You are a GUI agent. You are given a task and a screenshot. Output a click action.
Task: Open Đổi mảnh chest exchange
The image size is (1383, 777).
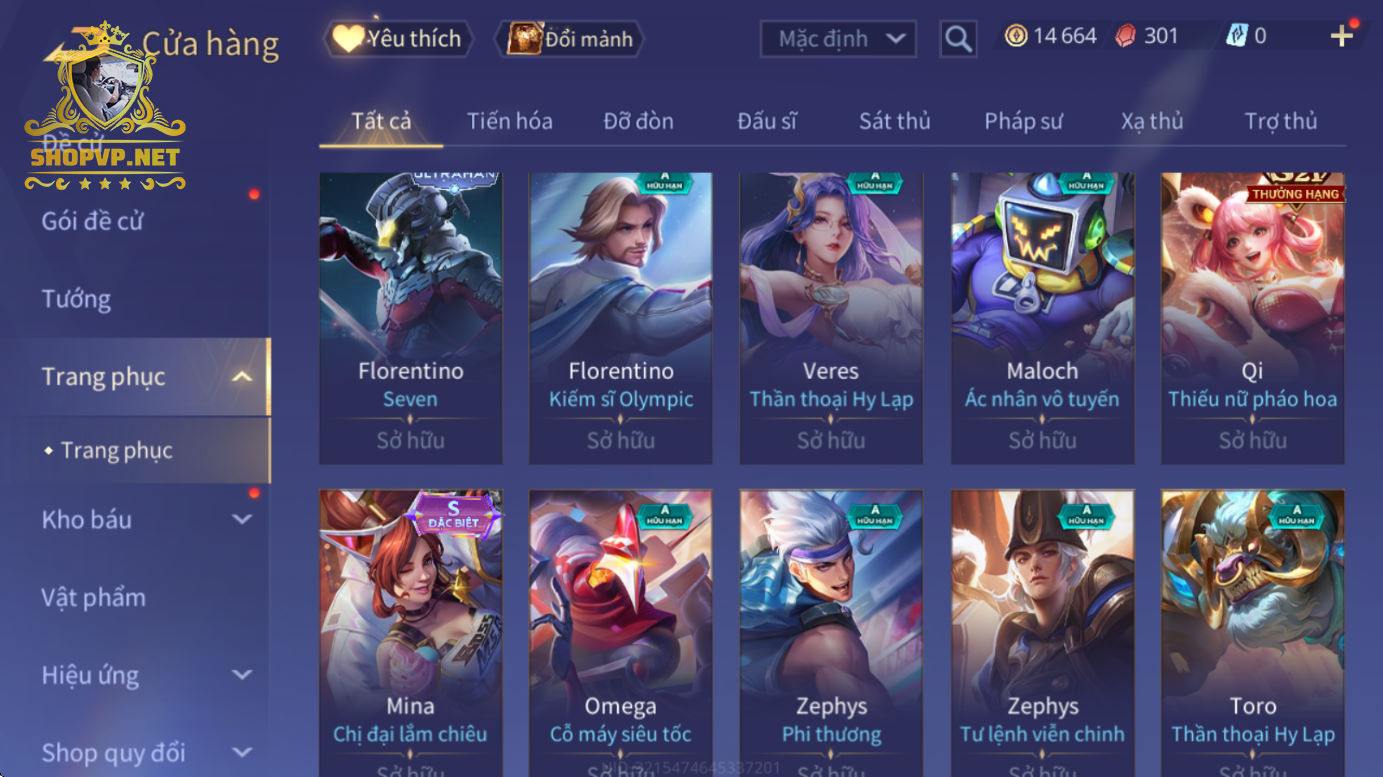click(x=570, y=39)
